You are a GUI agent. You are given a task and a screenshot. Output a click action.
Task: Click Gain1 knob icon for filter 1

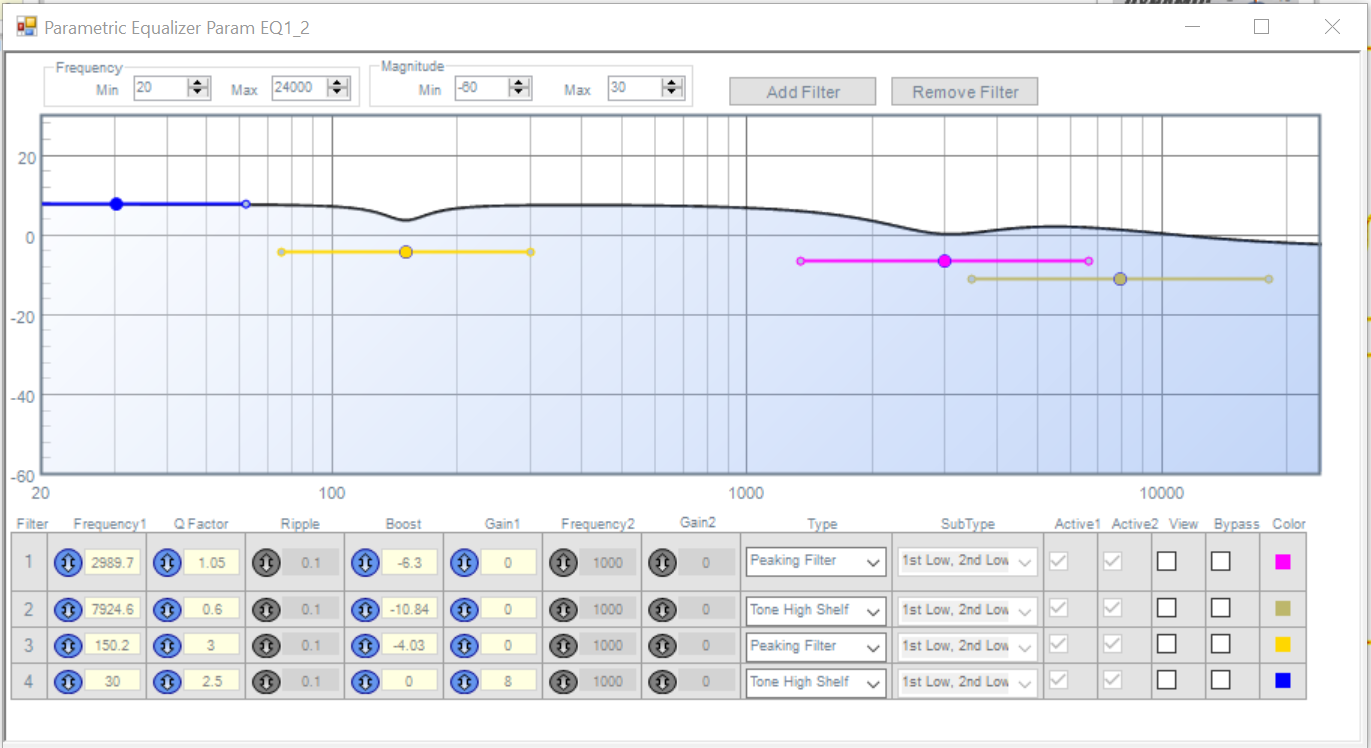point(464,563)
